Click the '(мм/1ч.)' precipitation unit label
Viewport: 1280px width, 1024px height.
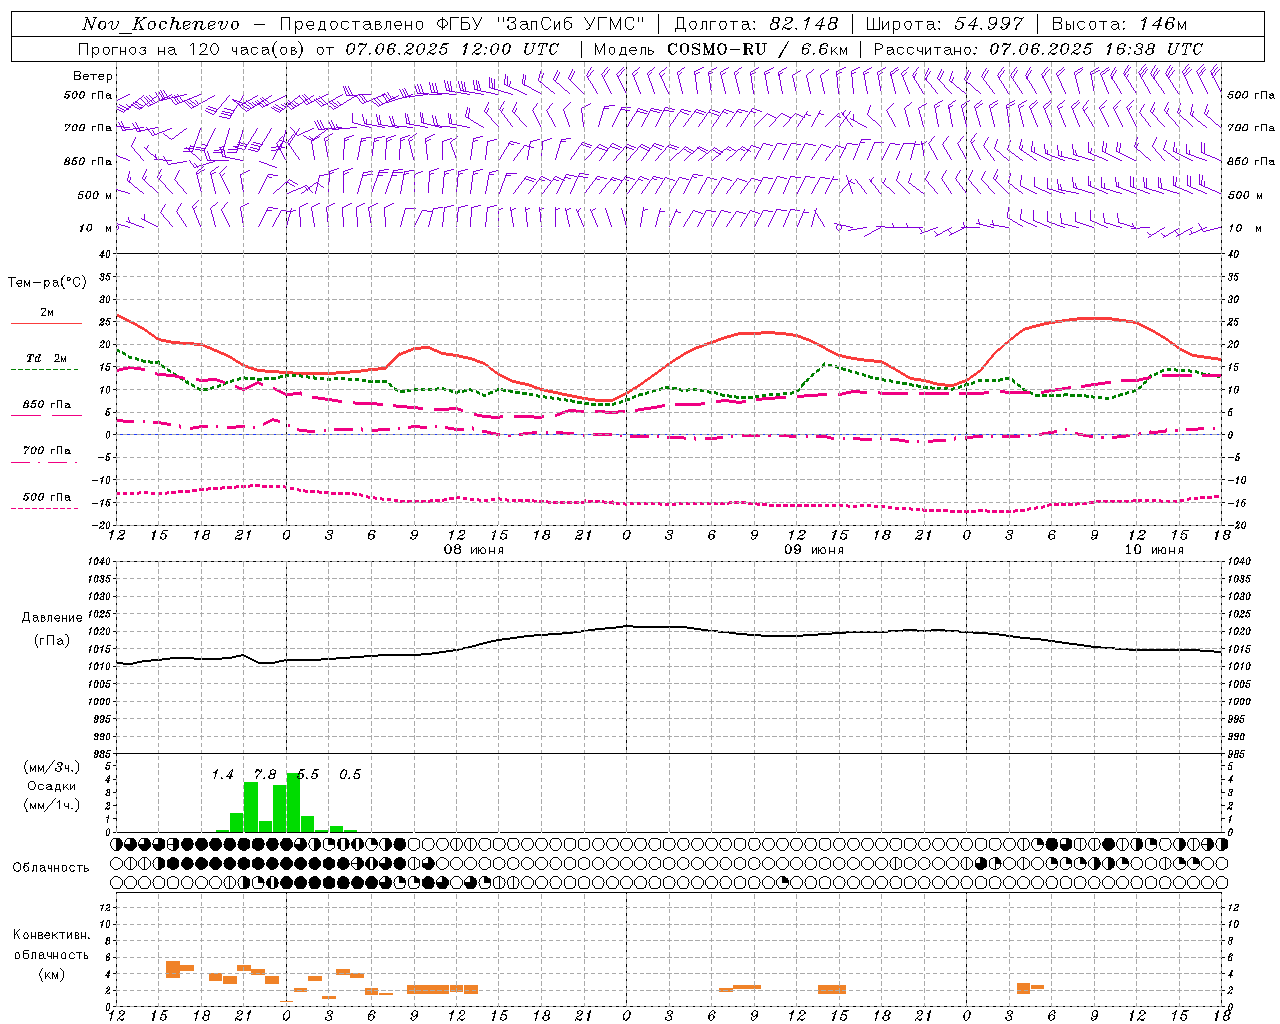pos(51,805)
